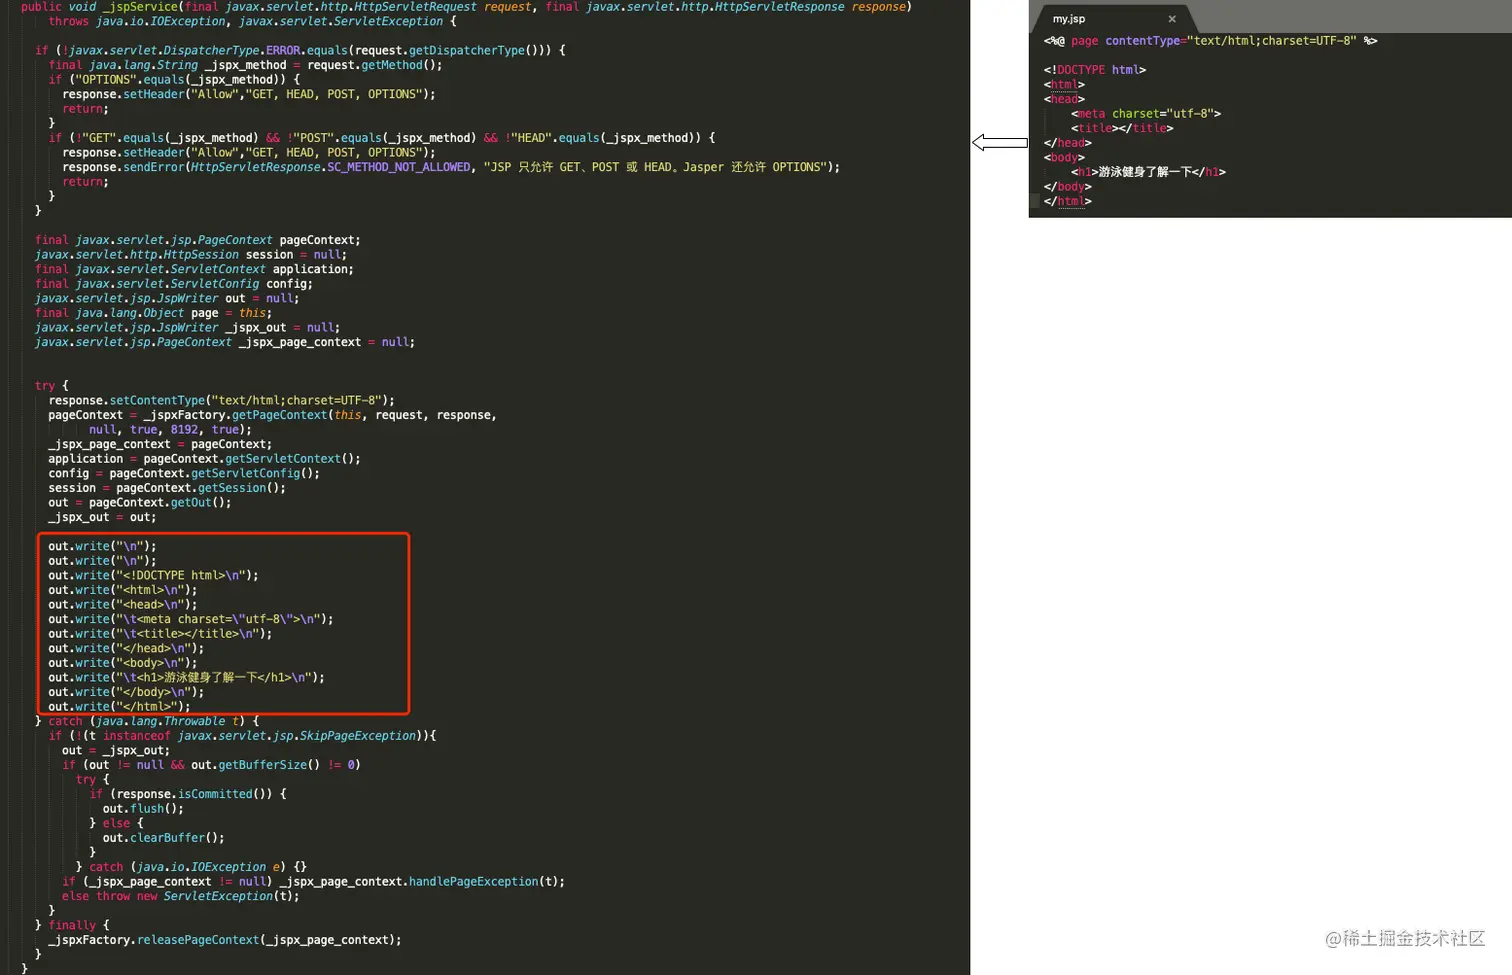Click the "SkipPageException" instanceof check line
Viewport: 1512px width, 975px height.
point(243,736)
